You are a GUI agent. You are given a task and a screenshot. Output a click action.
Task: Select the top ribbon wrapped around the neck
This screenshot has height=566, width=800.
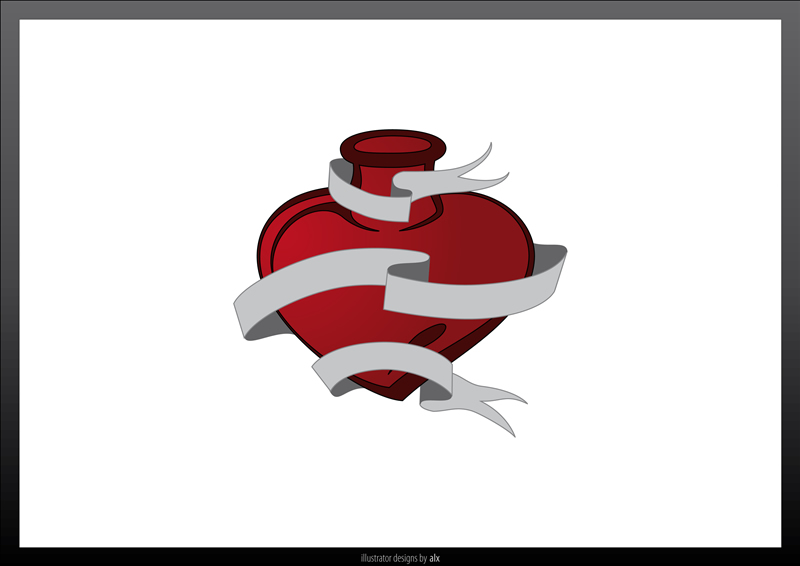tap(365, 195)
